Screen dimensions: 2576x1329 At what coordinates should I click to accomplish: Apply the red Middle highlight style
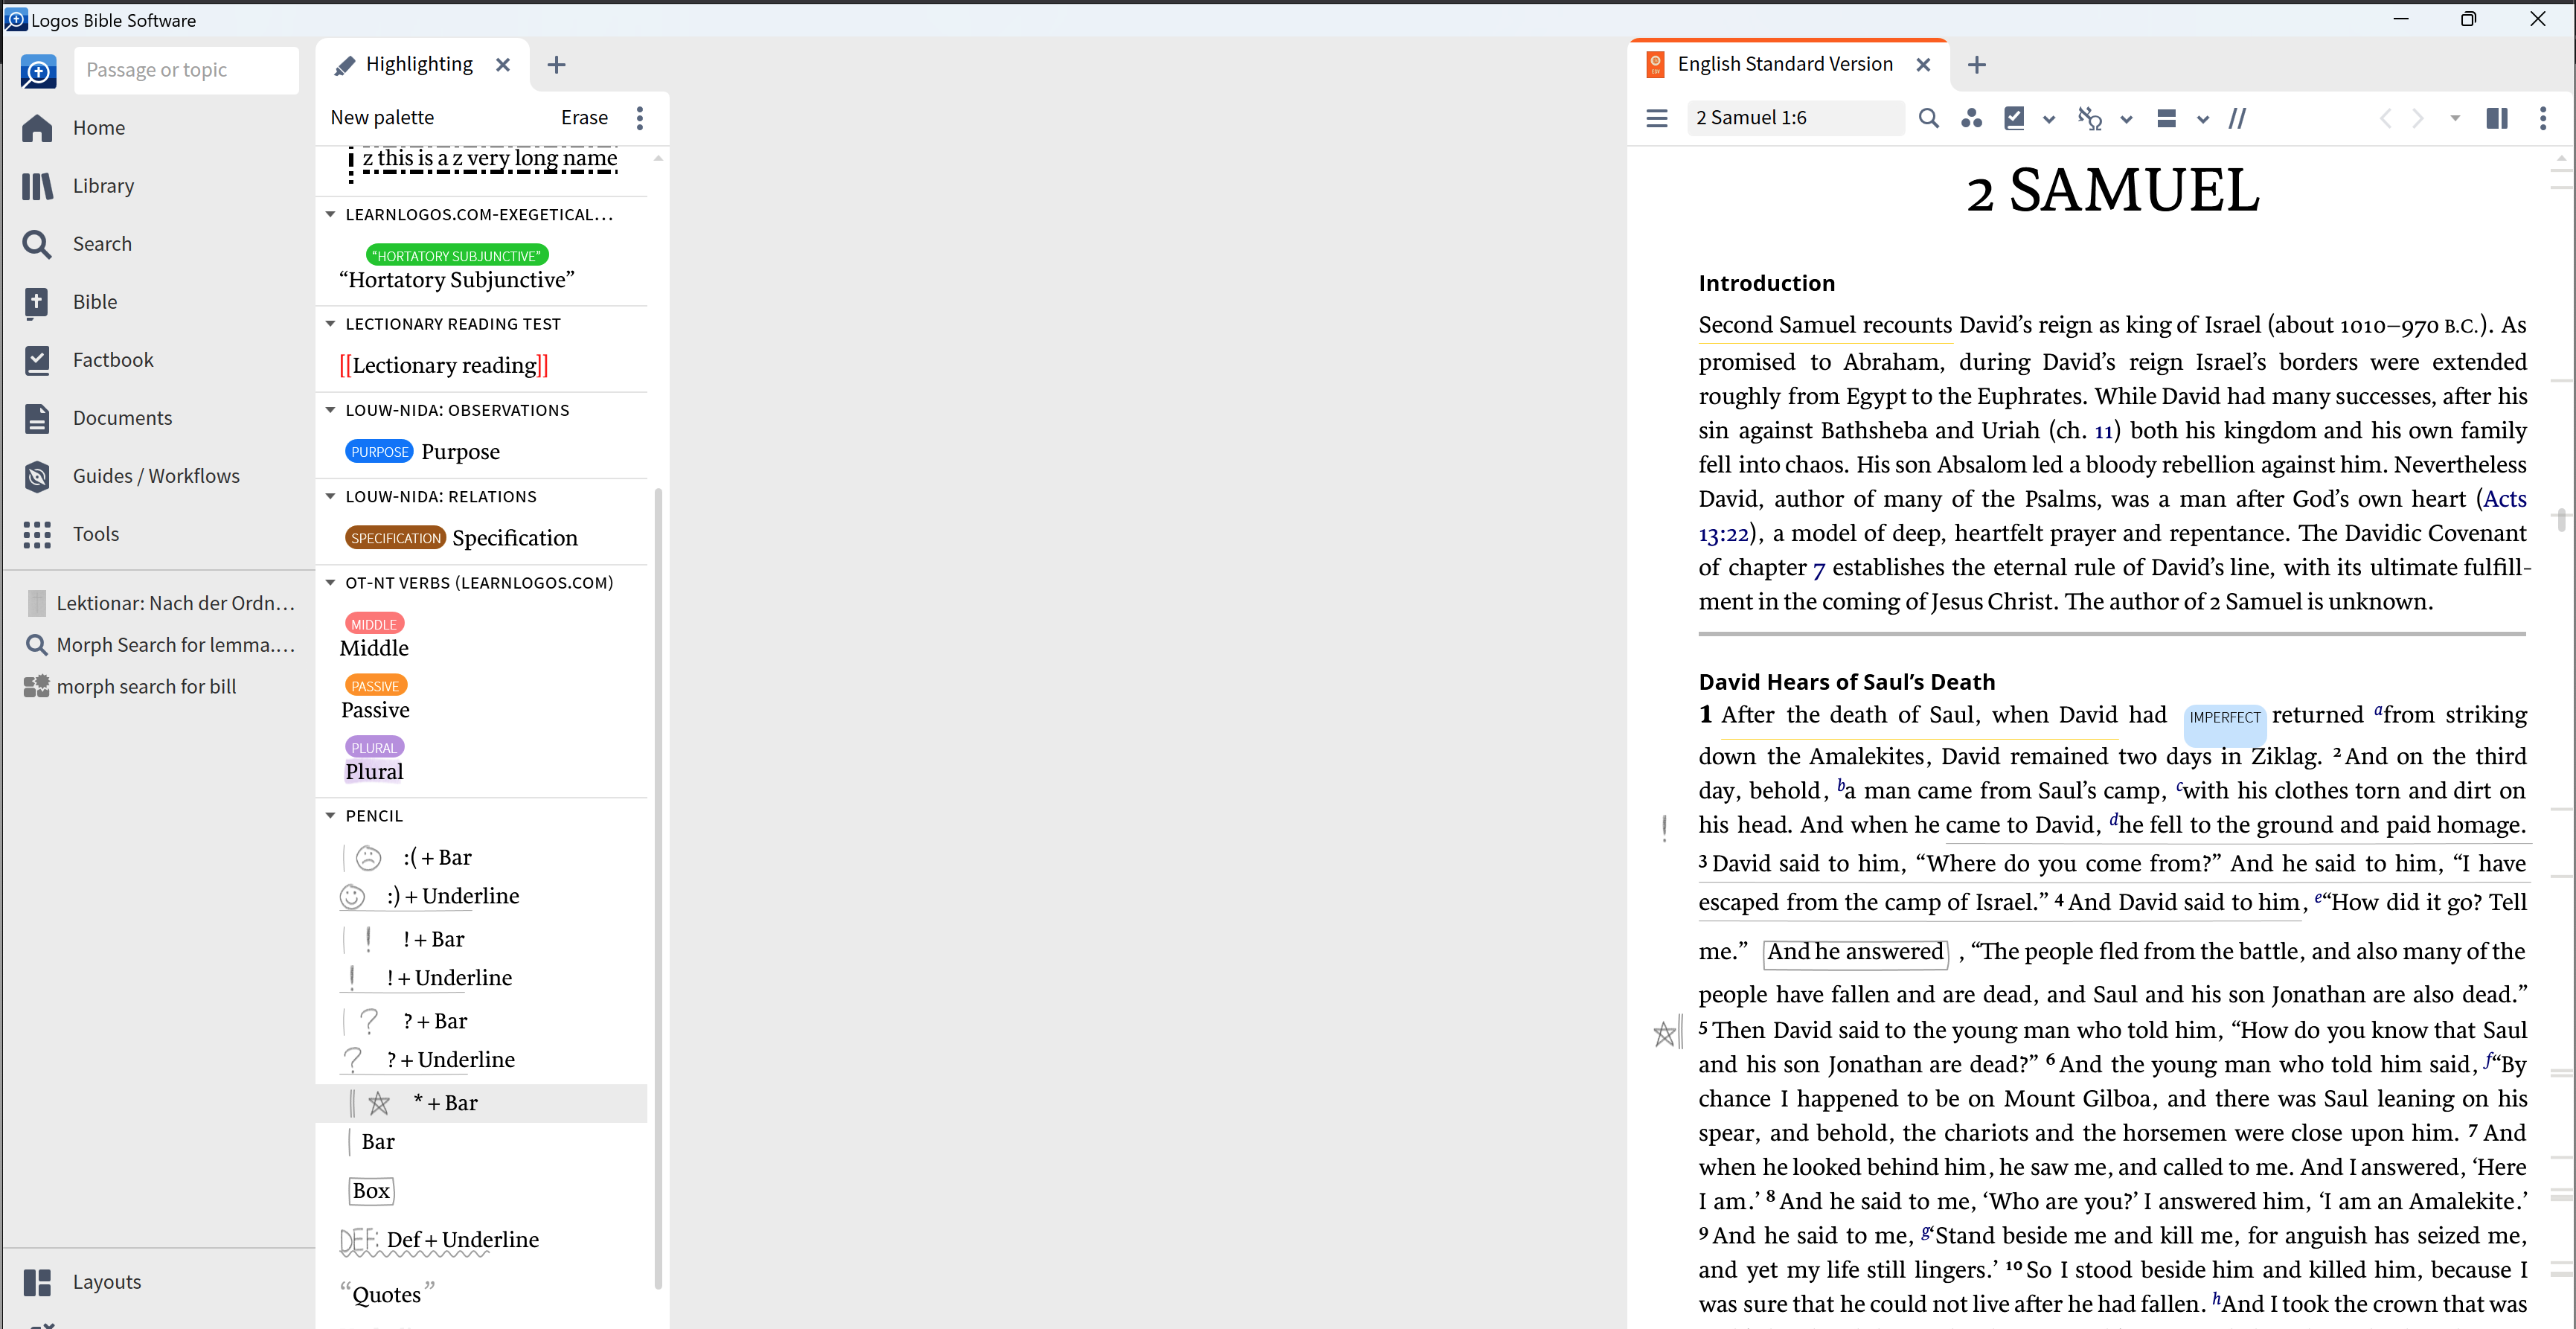tap(374, 636)
